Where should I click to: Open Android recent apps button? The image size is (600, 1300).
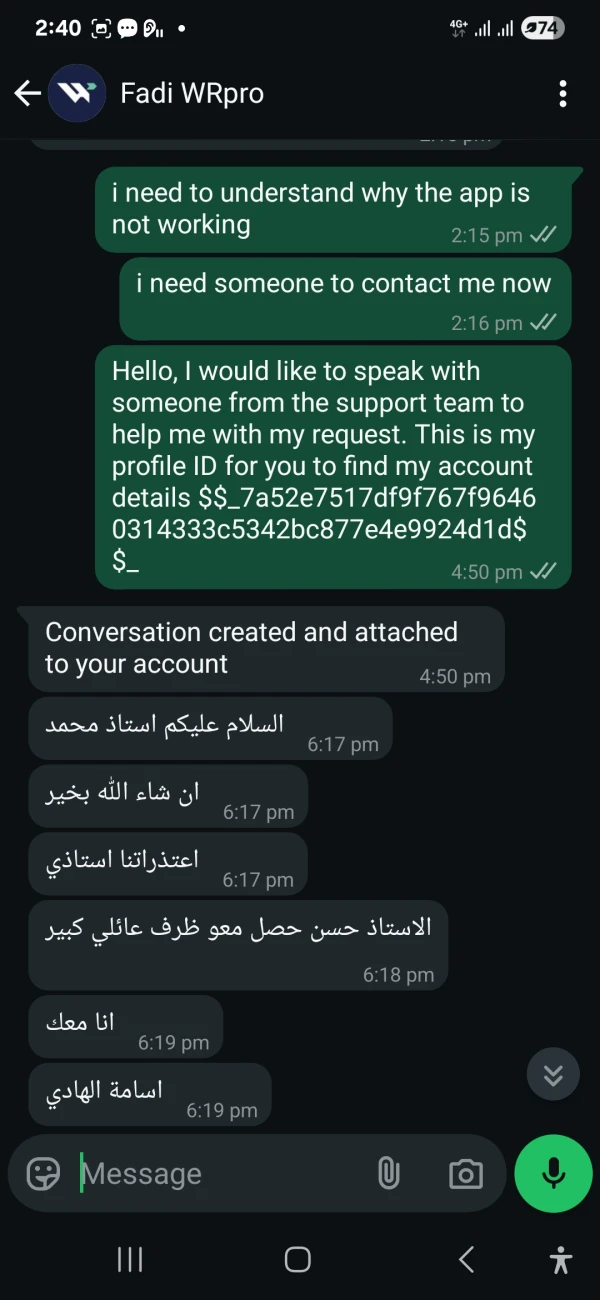pyautogui.click(x=130, y=1259)
